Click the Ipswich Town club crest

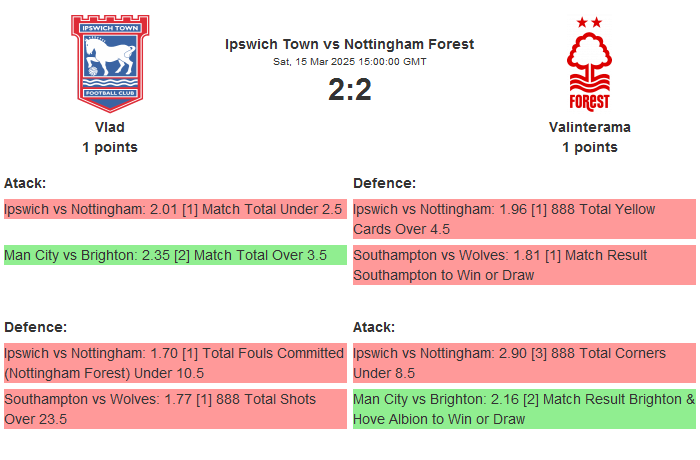click(110, 62)
